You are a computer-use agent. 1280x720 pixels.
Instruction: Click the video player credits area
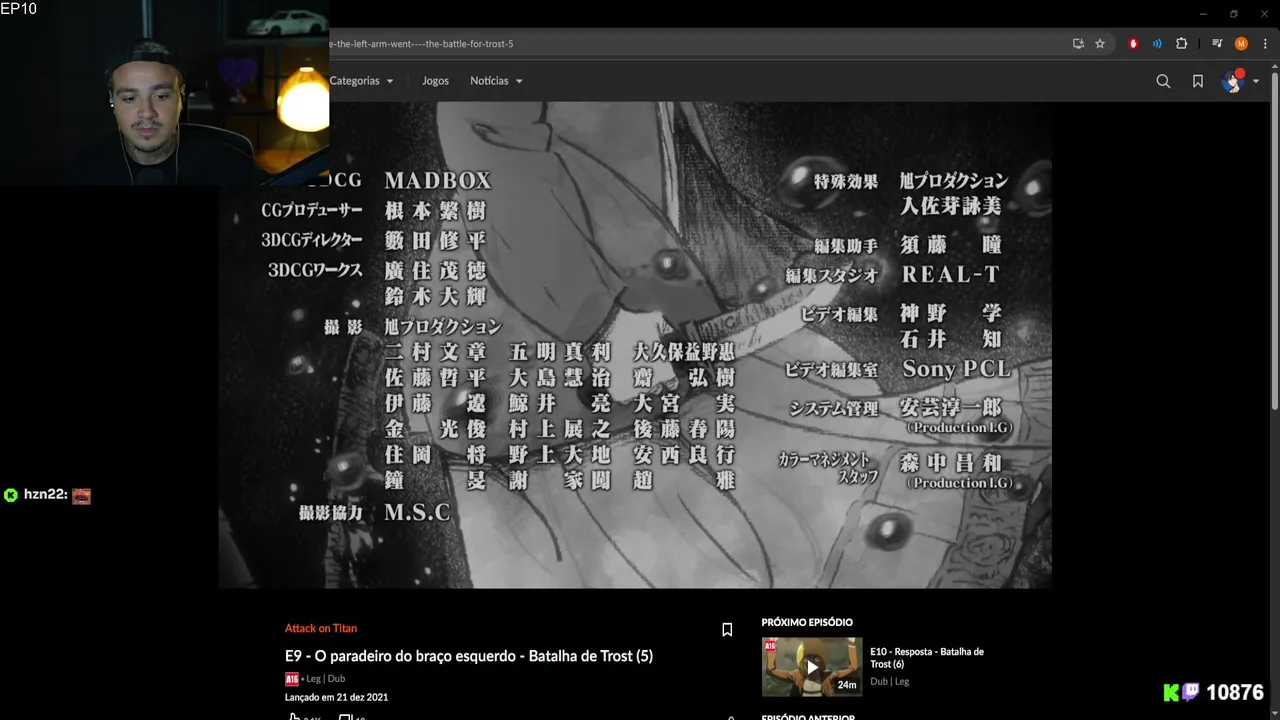[x=635, y=345]
